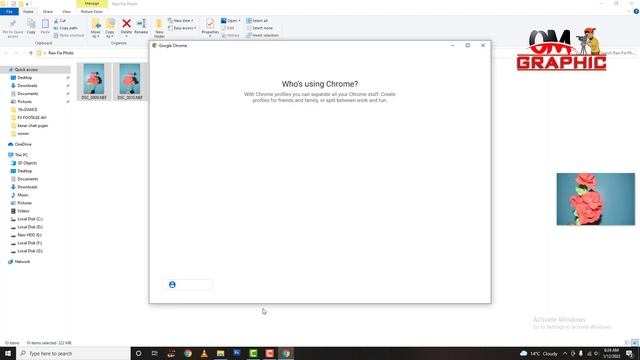This screenshot has width=640, height=360.
Task: Open the profile card in Chrome picker
Action: (188, 284)
